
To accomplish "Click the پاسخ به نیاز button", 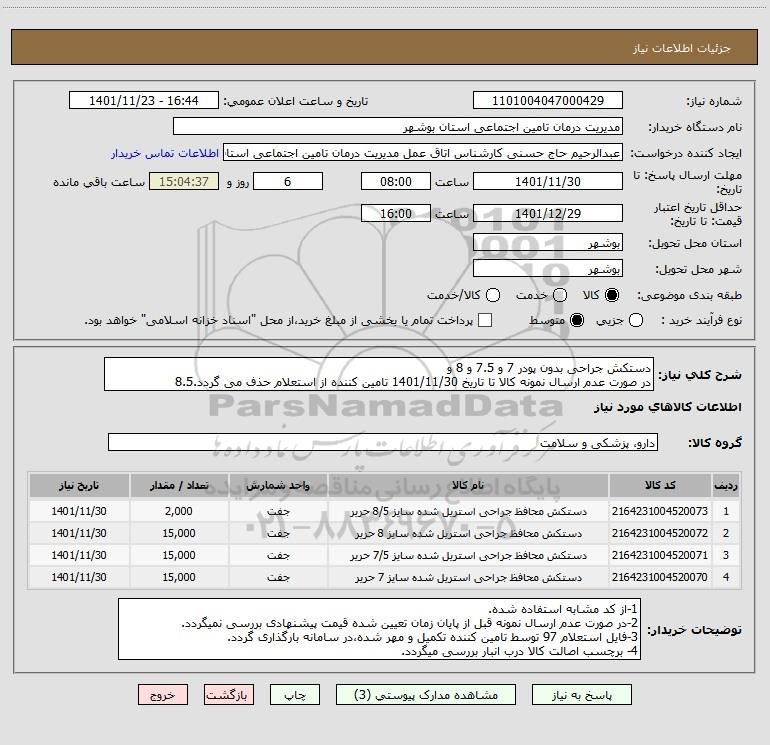I will click(x=581, y=695).
